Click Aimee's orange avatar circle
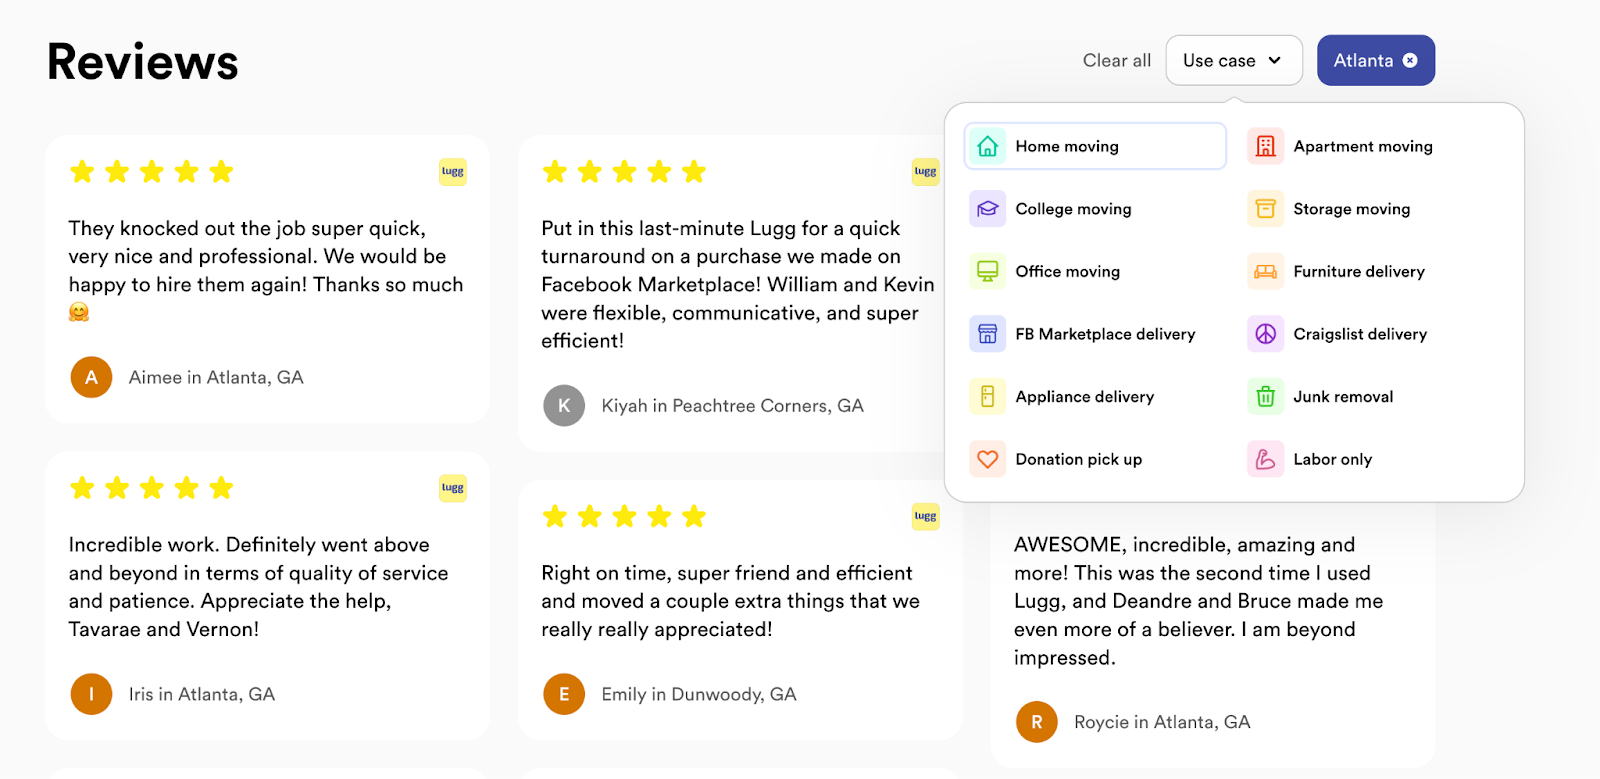1600x779 pixels. point(91,377)
